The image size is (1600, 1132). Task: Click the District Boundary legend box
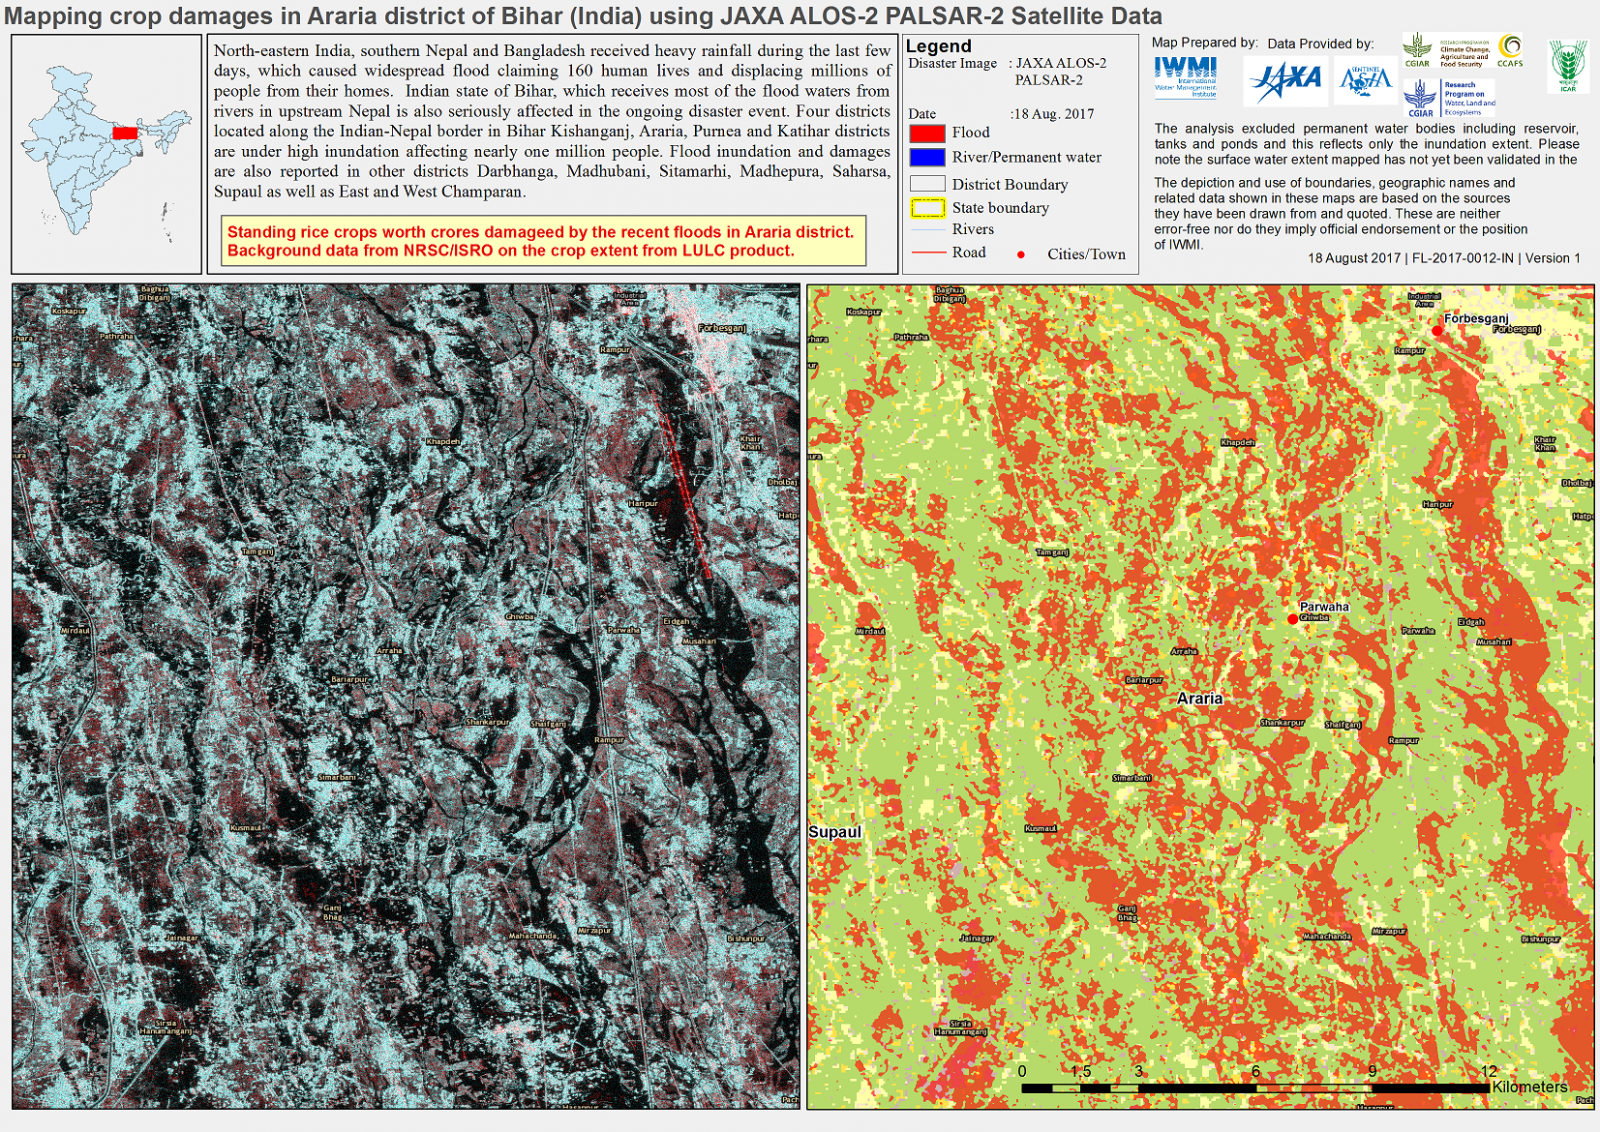(927, 184)
